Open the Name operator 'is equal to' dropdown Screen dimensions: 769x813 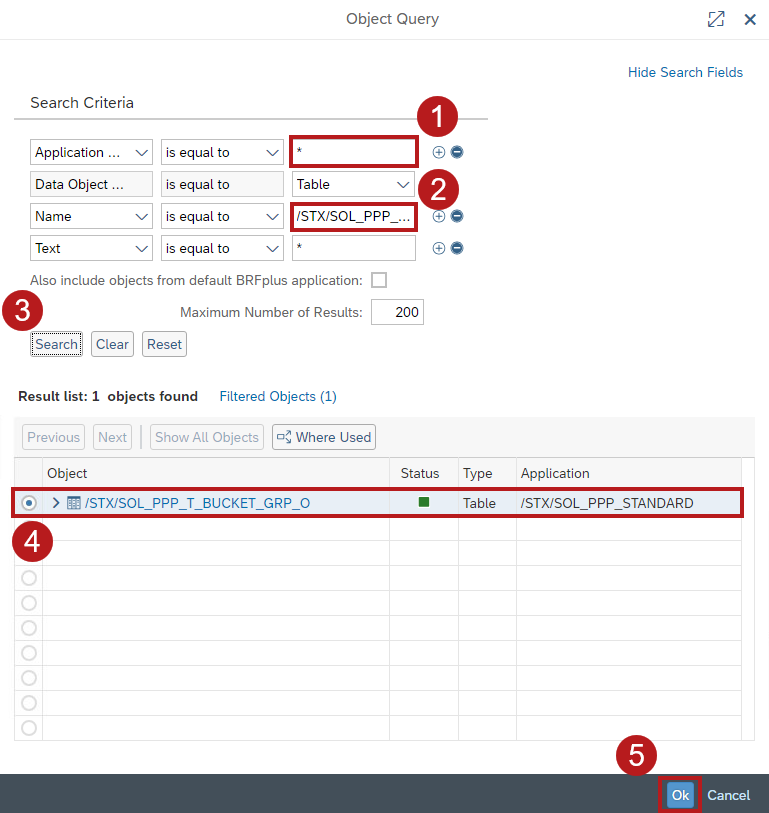click(x=222, y=216)
